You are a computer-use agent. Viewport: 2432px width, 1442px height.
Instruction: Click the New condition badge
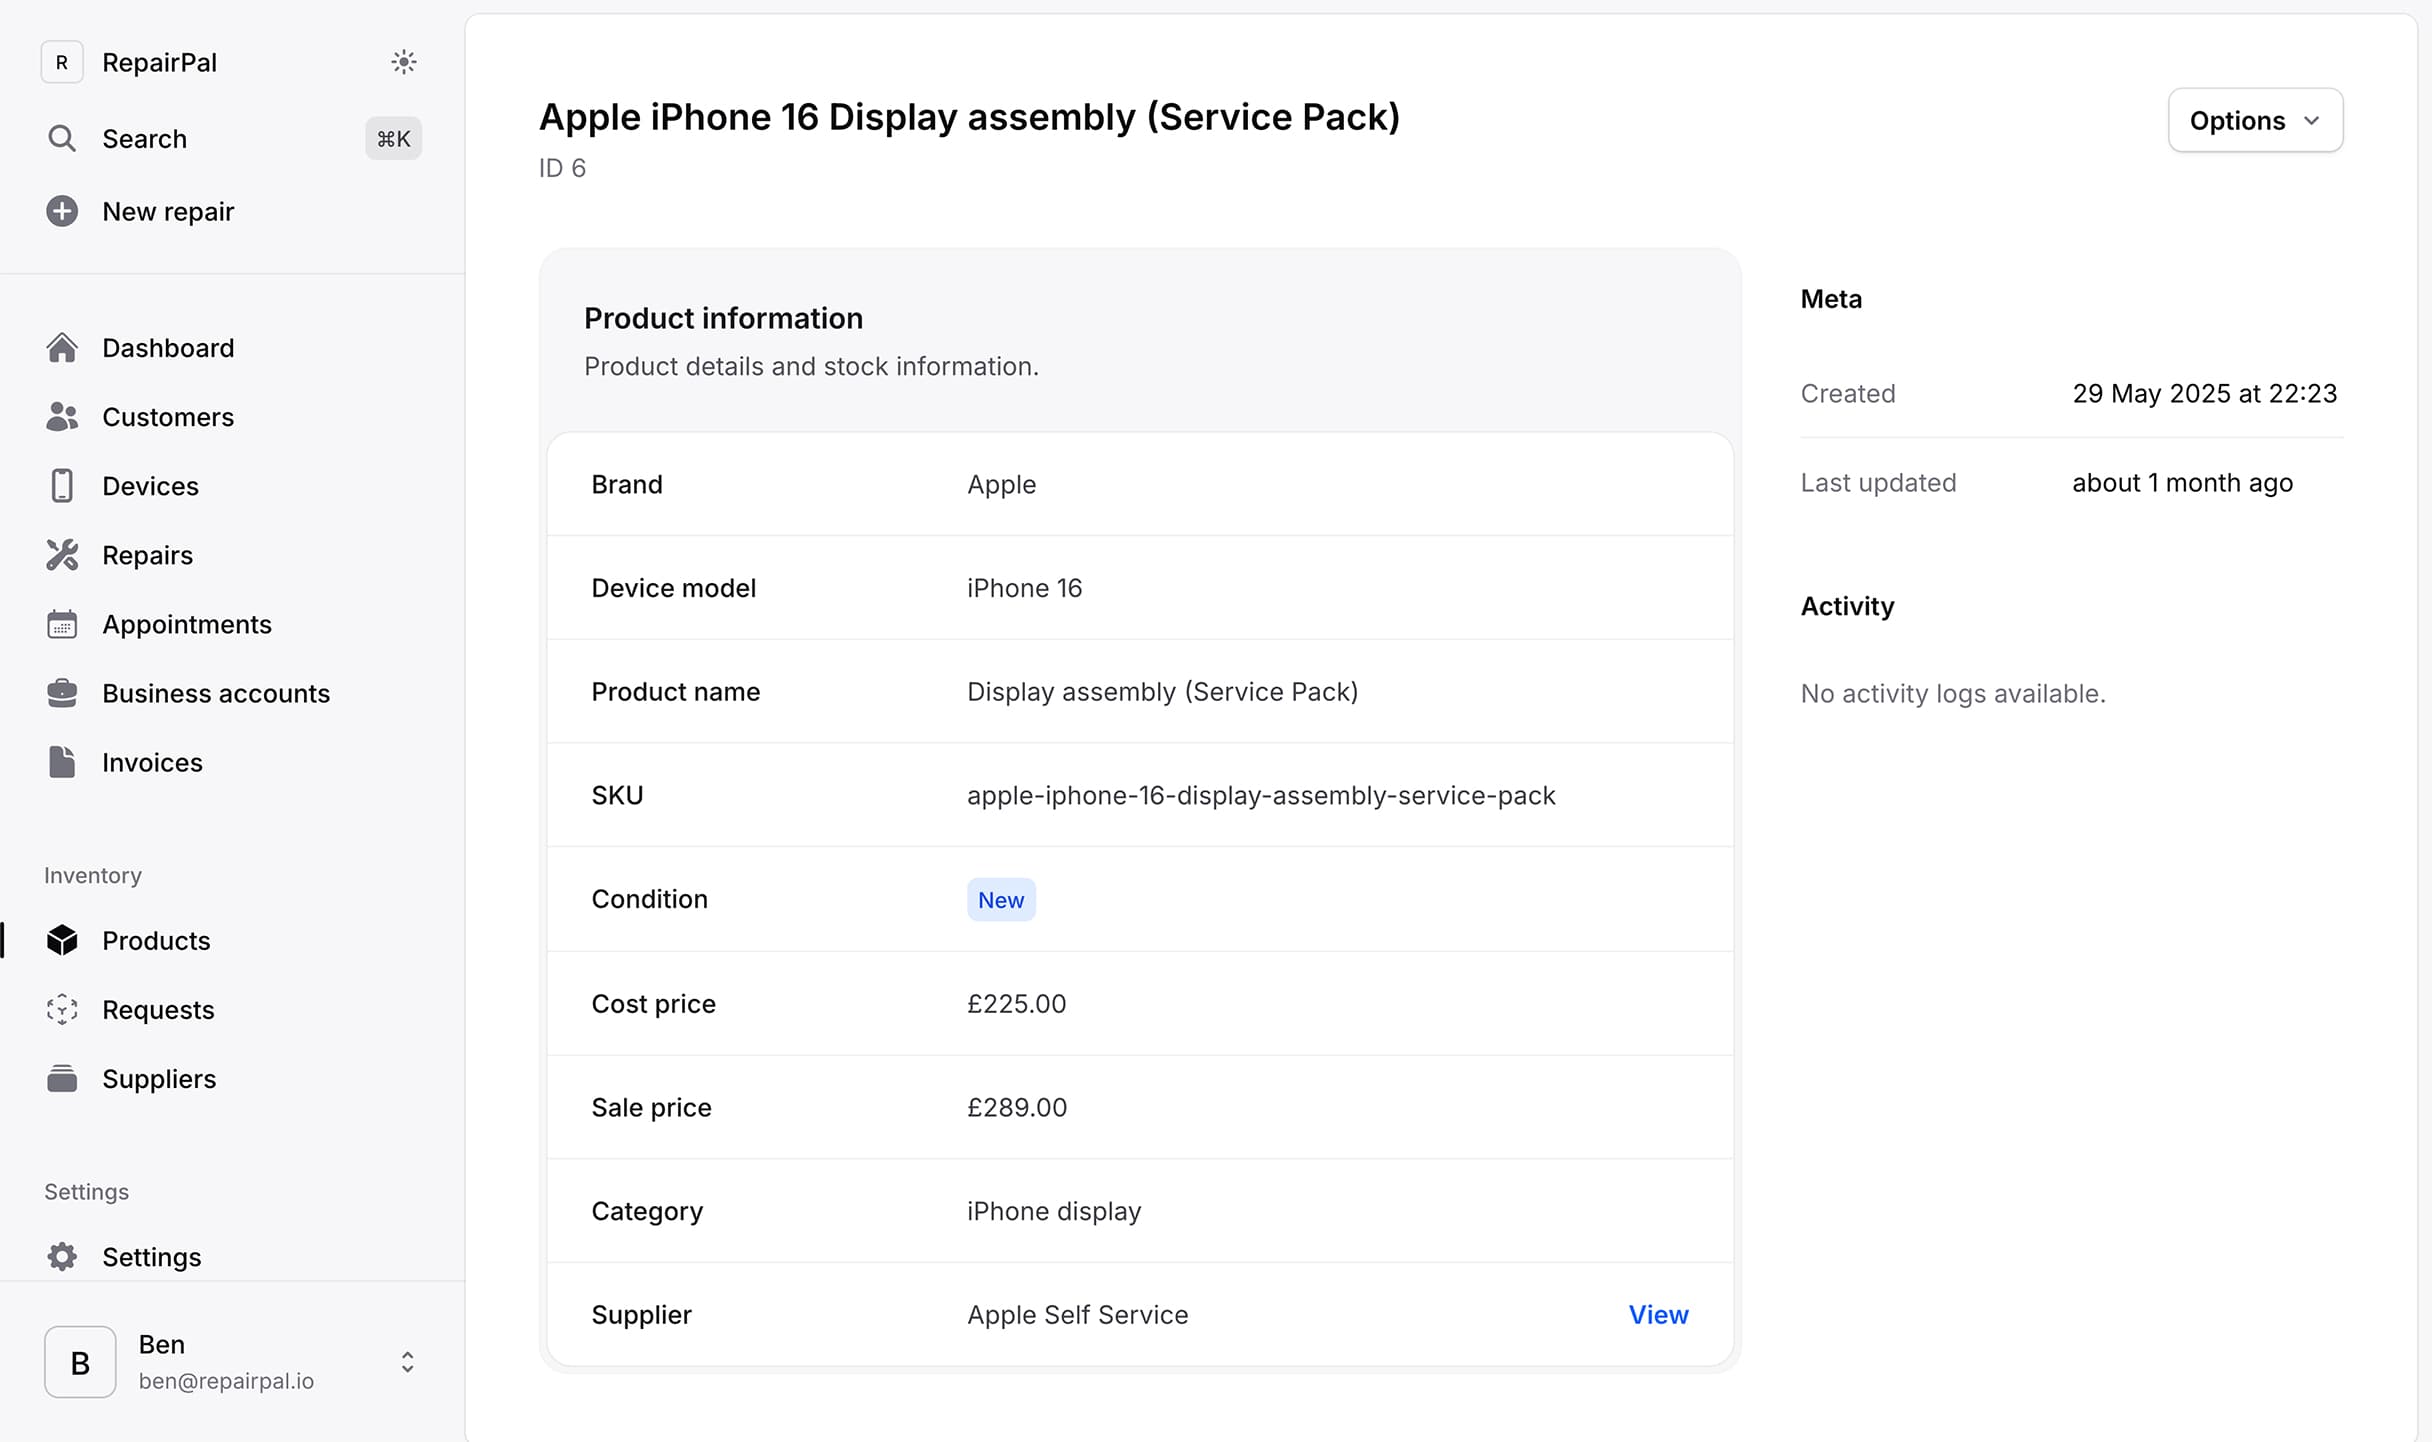(x=1001, y=899)
